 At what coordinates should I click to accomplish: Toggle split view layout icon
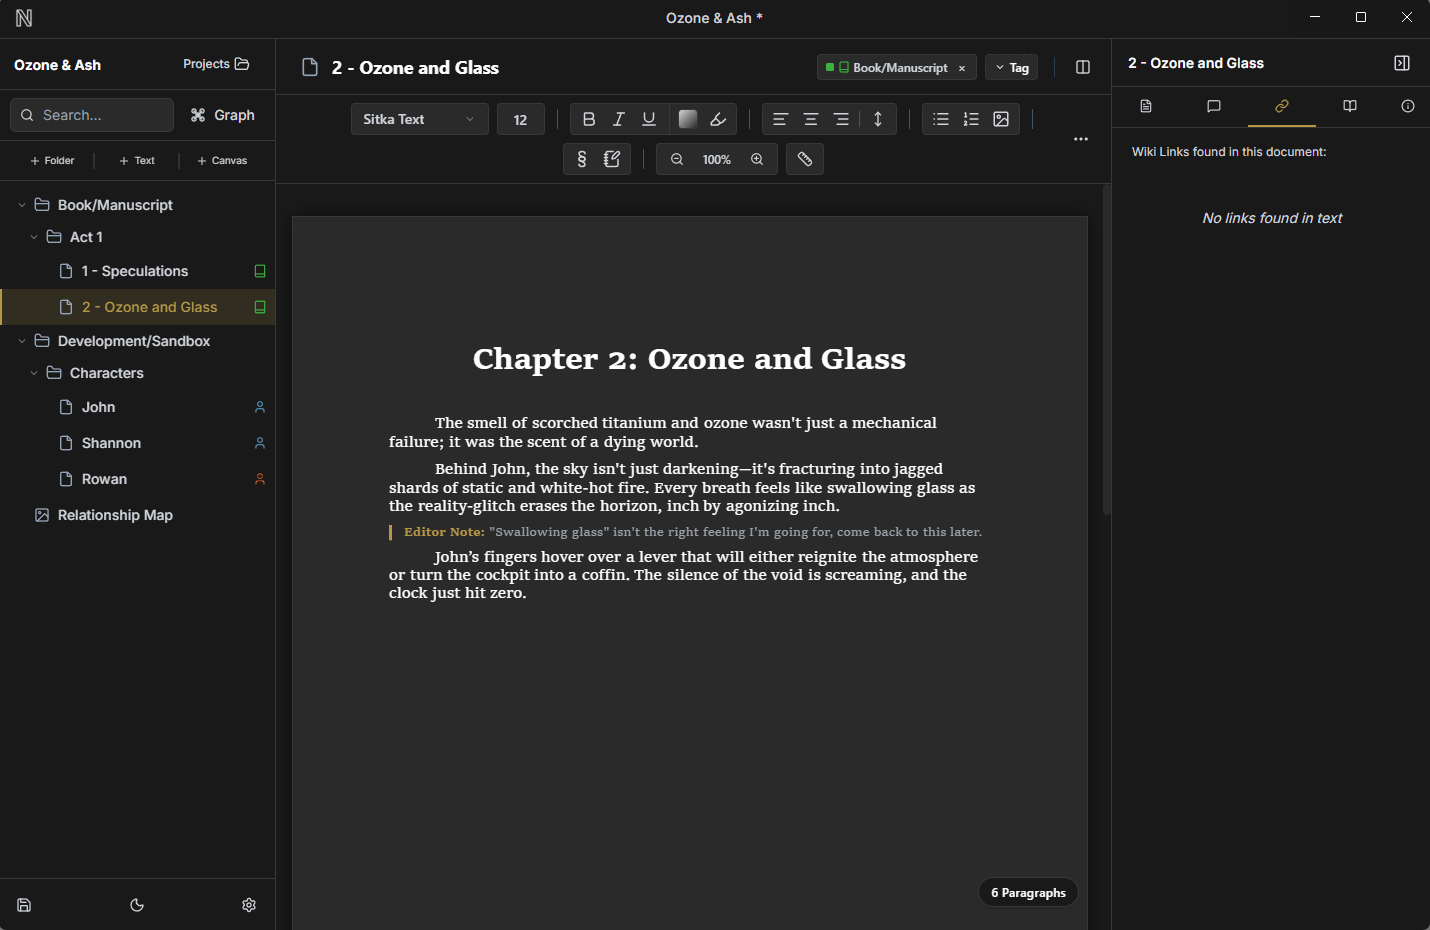pos(1082,67)
